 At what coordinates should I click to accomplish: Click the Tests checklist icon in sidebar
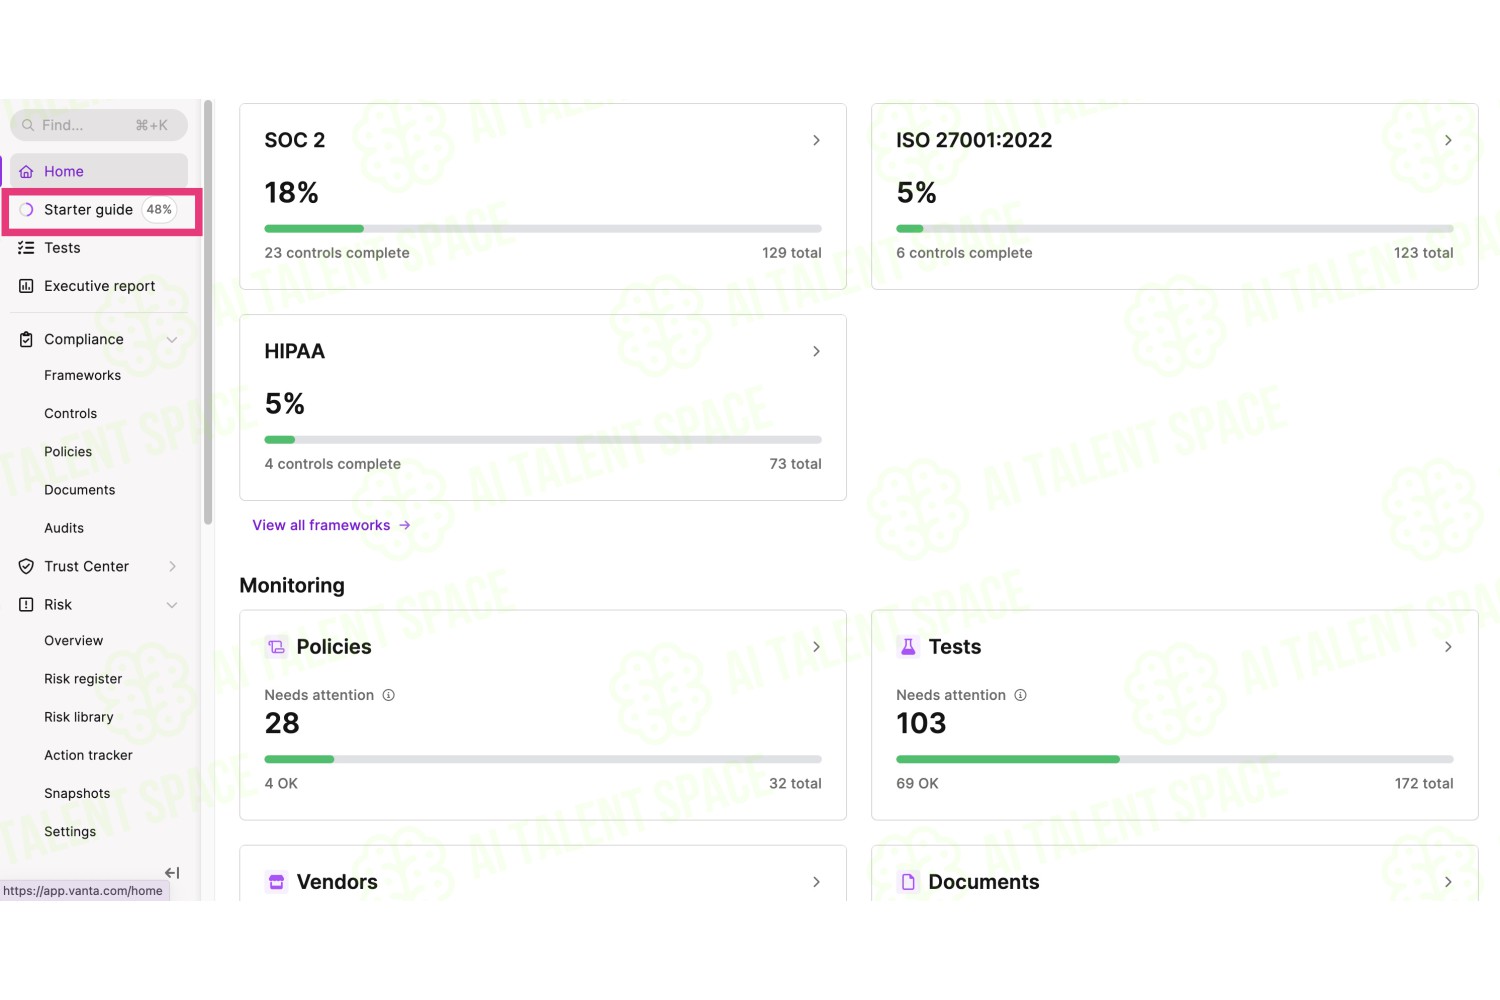tap(26, 248)
